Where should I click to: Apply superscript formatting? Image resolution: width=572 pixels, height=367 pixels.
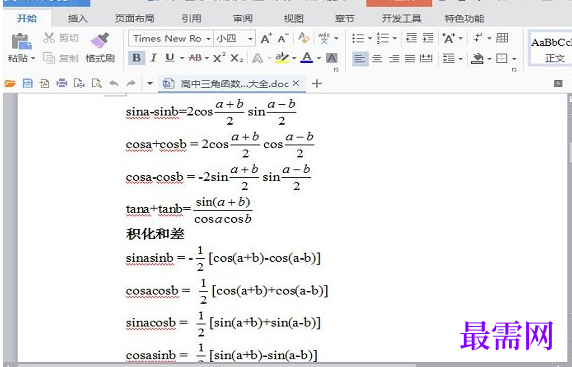219,58
